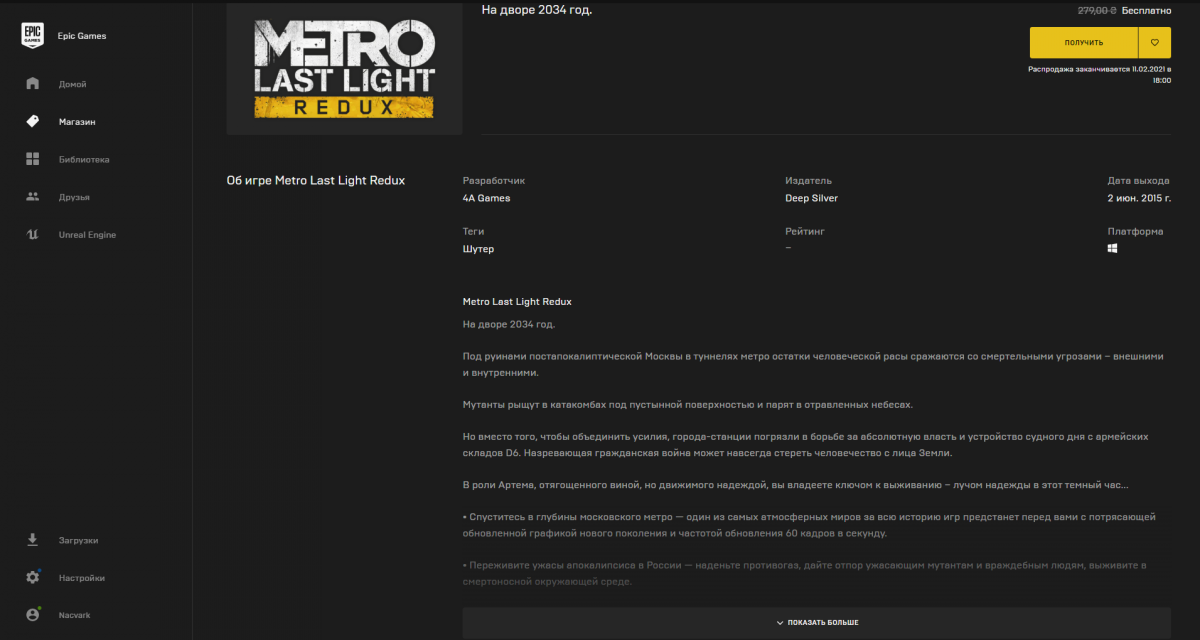Click the crossed-out 279,00 ₴ price
This screenshot has width=1200, height=640.
click(1097, 10)
